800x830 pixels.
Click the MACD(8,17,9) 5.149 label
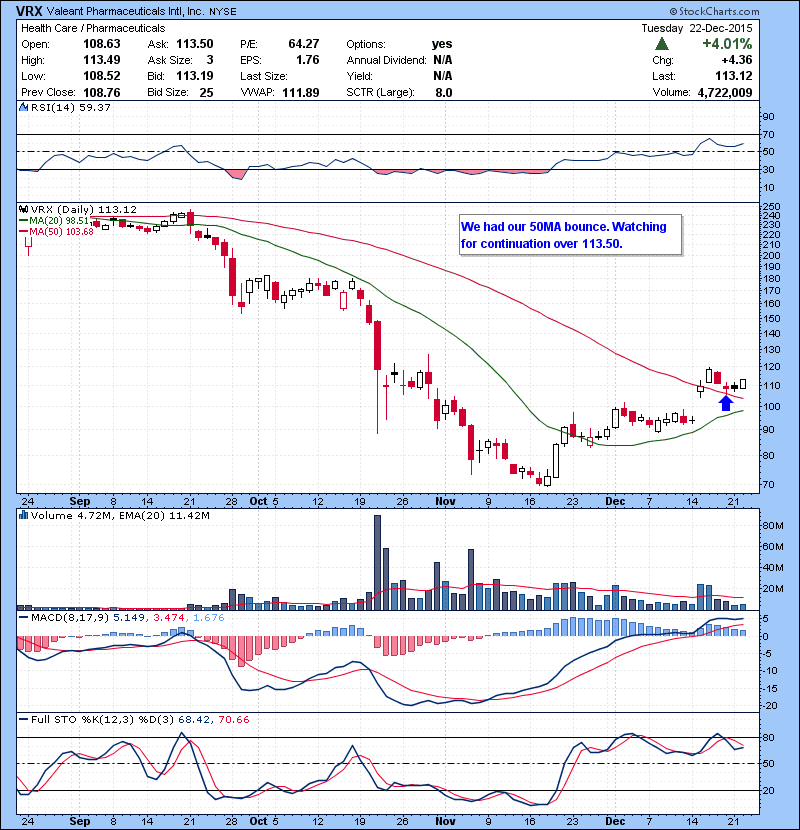87,617
